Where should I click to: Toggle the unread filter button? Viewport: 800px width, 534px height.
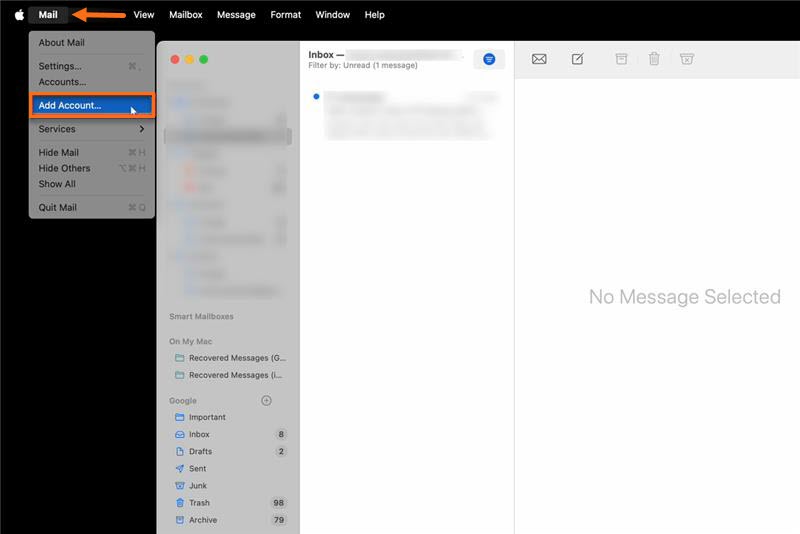pos(489,59)
